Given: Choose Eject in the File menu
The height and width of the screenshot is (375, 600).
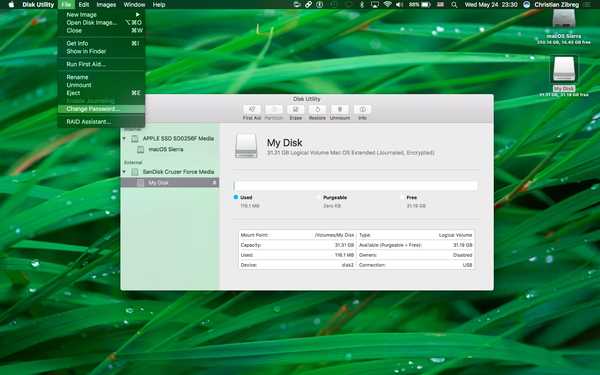Looking at the screenshot, I should tap(101, 93).
